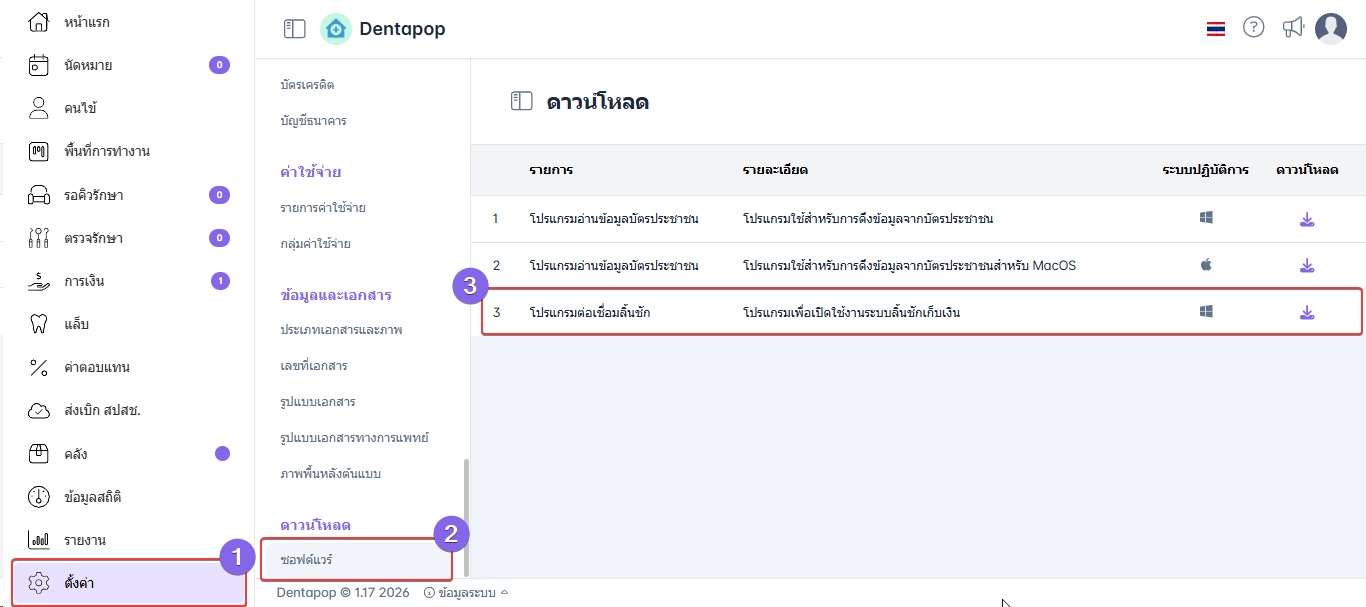The height and width of the screenshot is (607, 1366).
Task: Click Windows OS icon in row 1
Action: pyautogui.click(x=1206, y=217)
